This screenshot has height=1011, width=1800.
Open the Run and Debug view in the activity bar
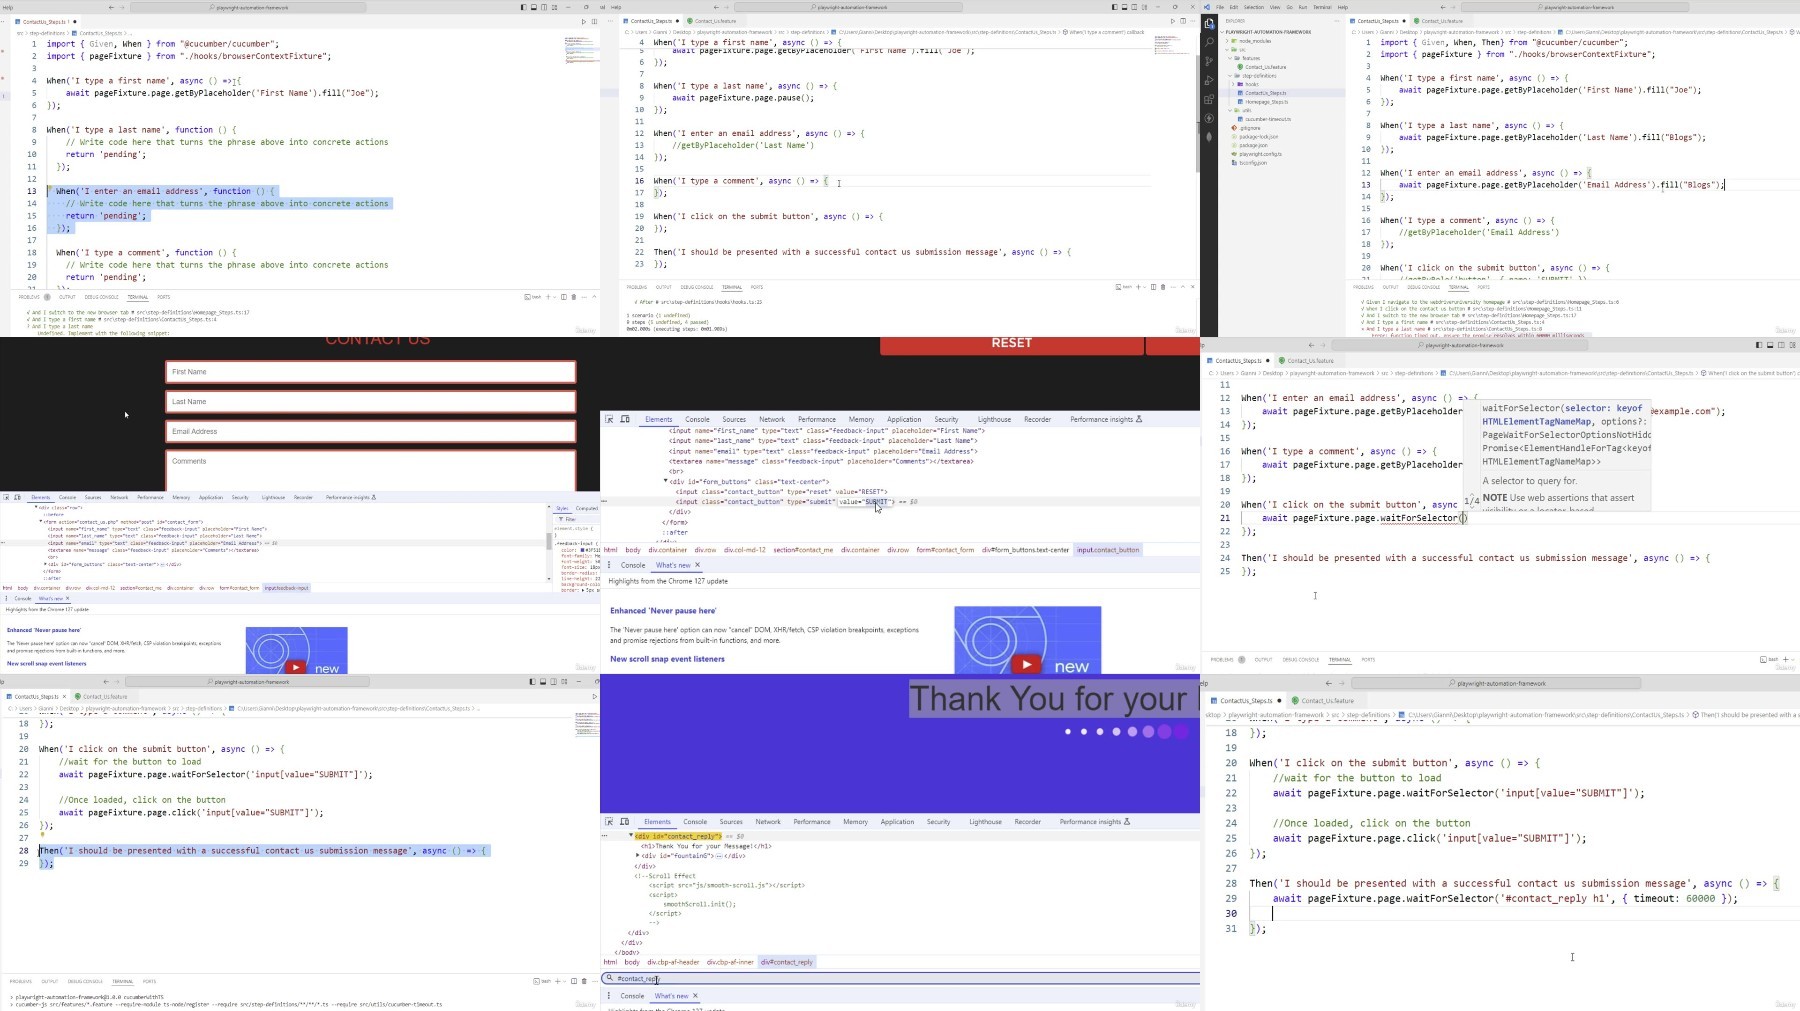click(x=1209, y=80)
